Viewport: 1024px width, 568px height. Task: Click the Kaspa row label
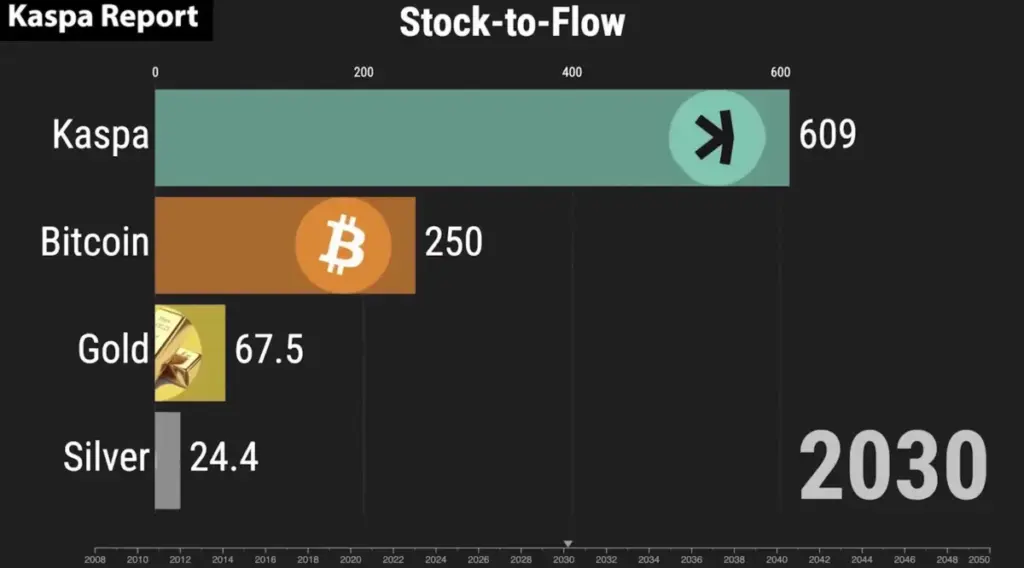tap(100, 137)
